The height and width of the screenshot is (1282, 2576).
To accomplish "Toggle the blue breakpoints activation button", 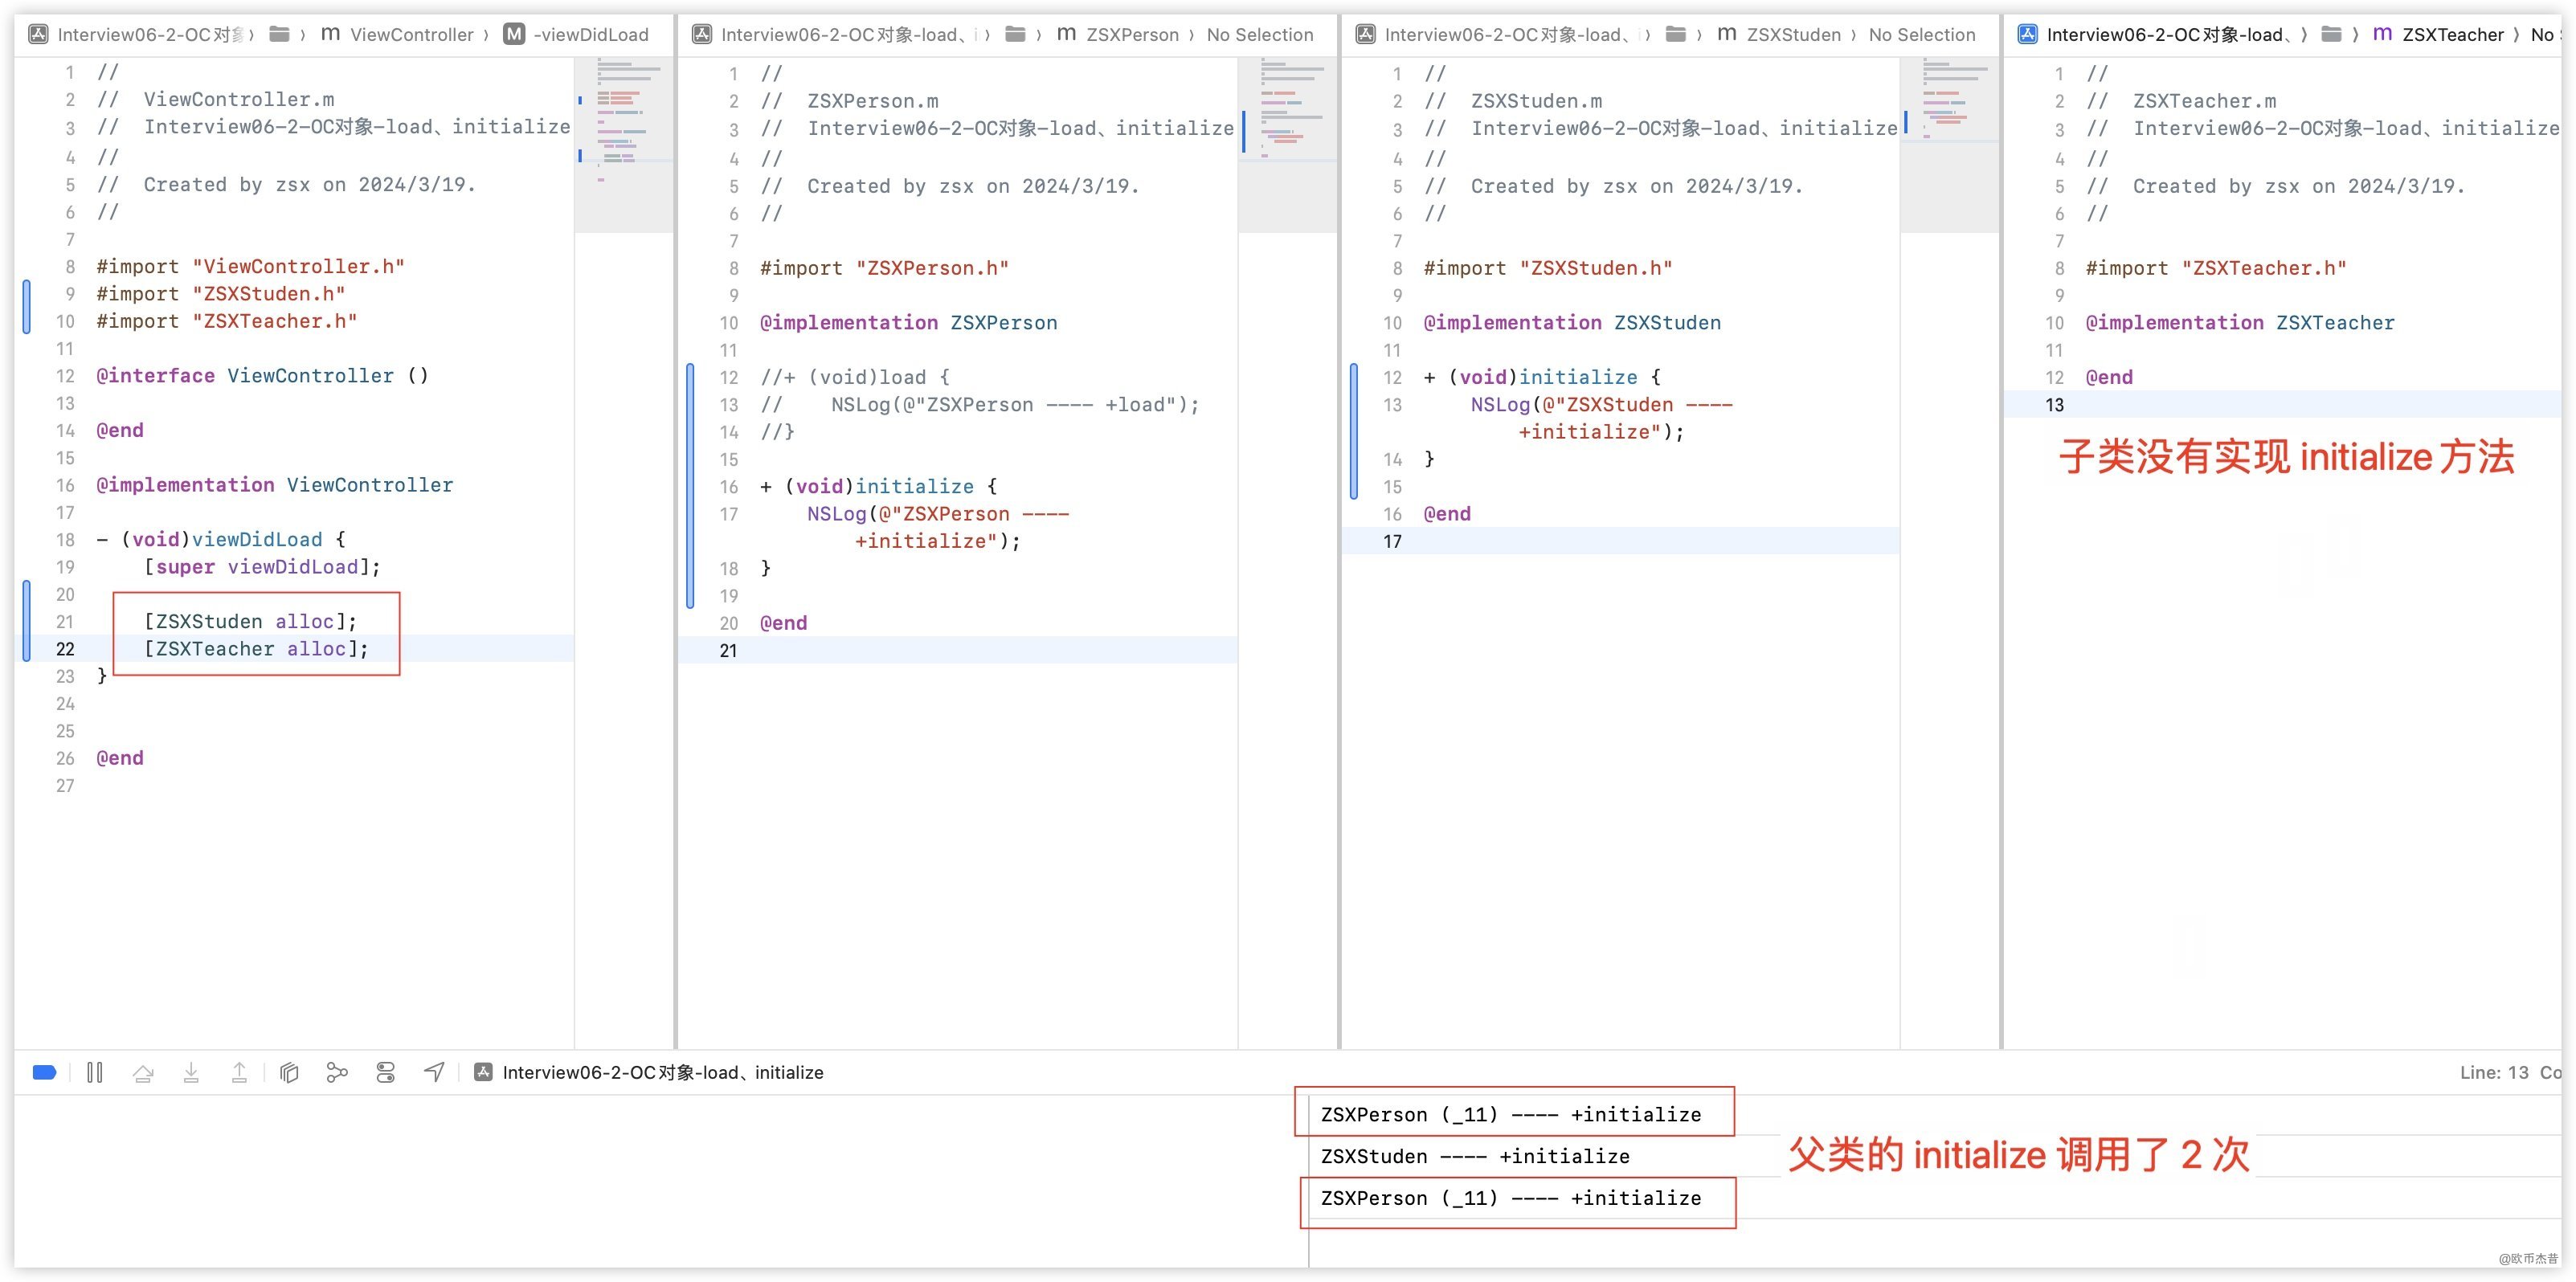I will 44,1073.
